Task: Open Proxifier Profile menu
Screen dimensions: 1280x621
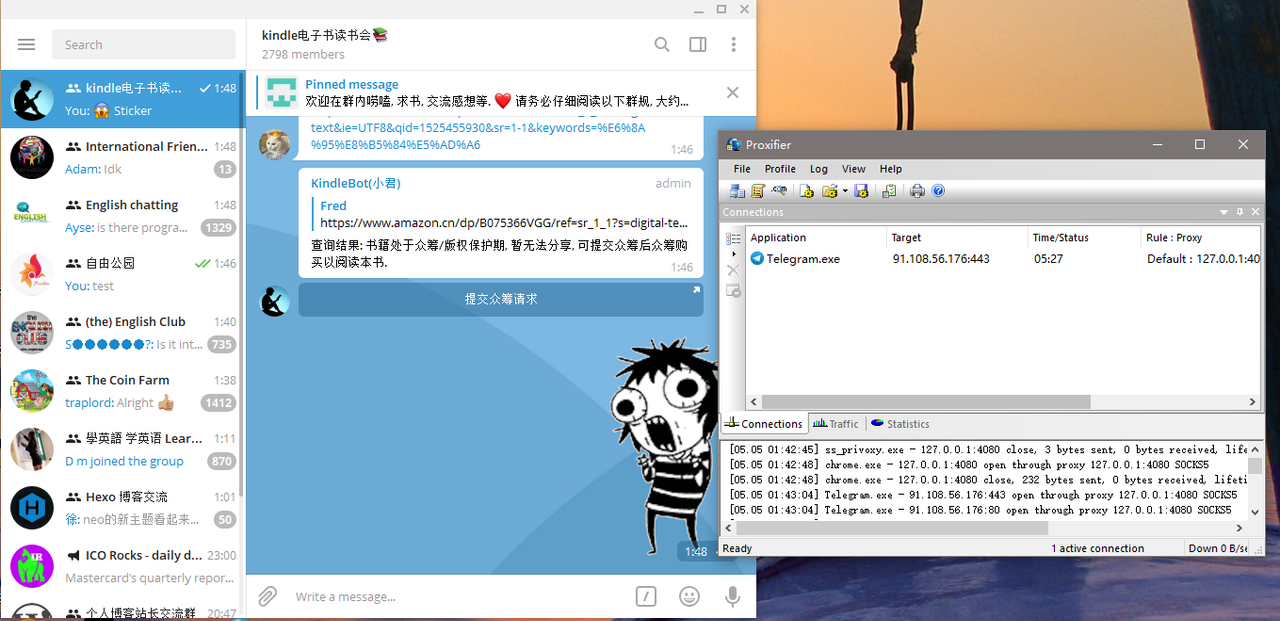Action: 780,169
